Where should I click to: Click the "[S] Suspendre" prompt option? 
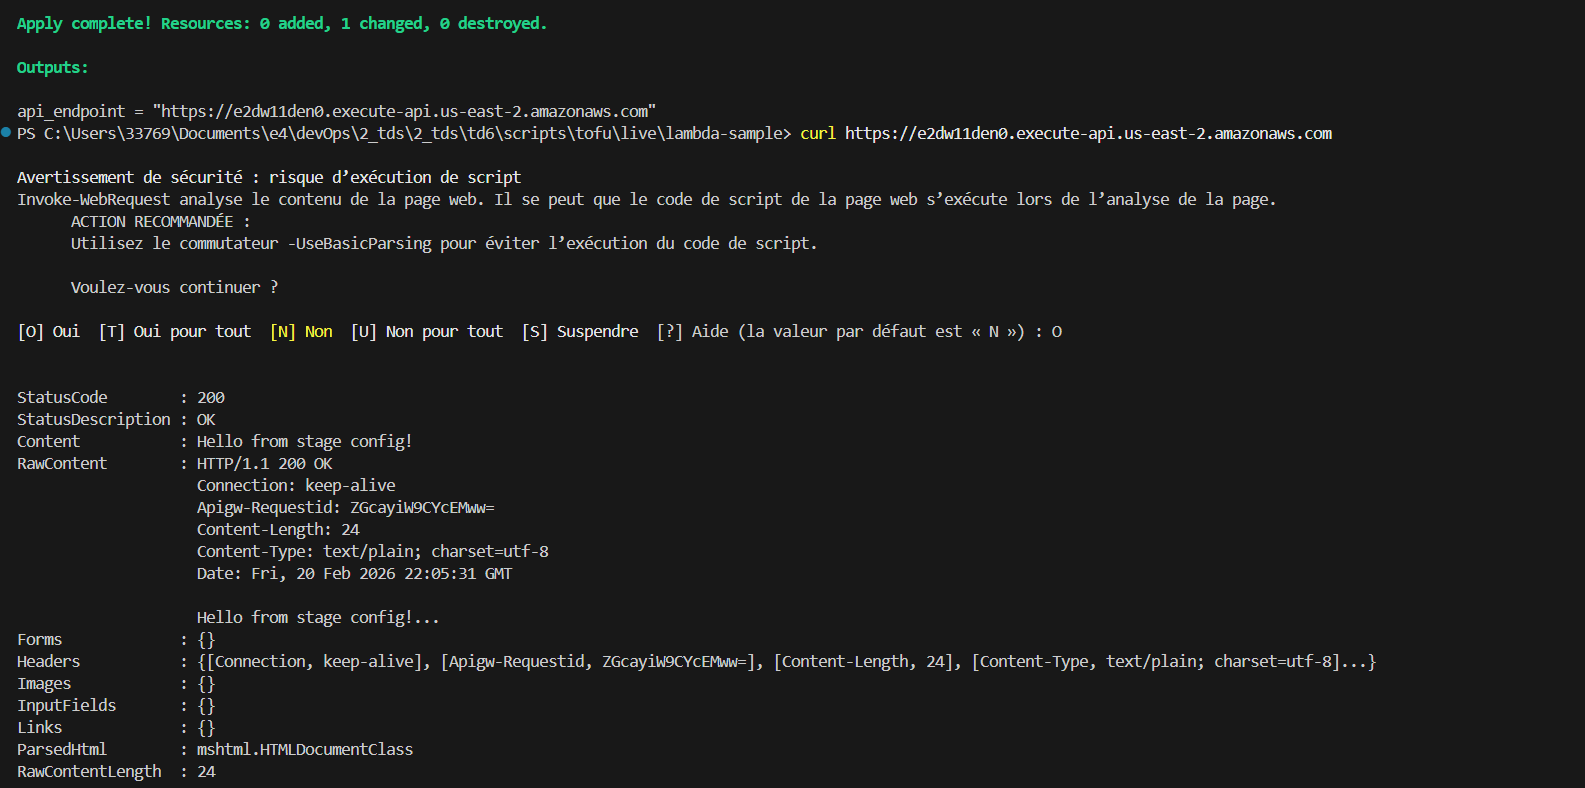coord(580,331)
